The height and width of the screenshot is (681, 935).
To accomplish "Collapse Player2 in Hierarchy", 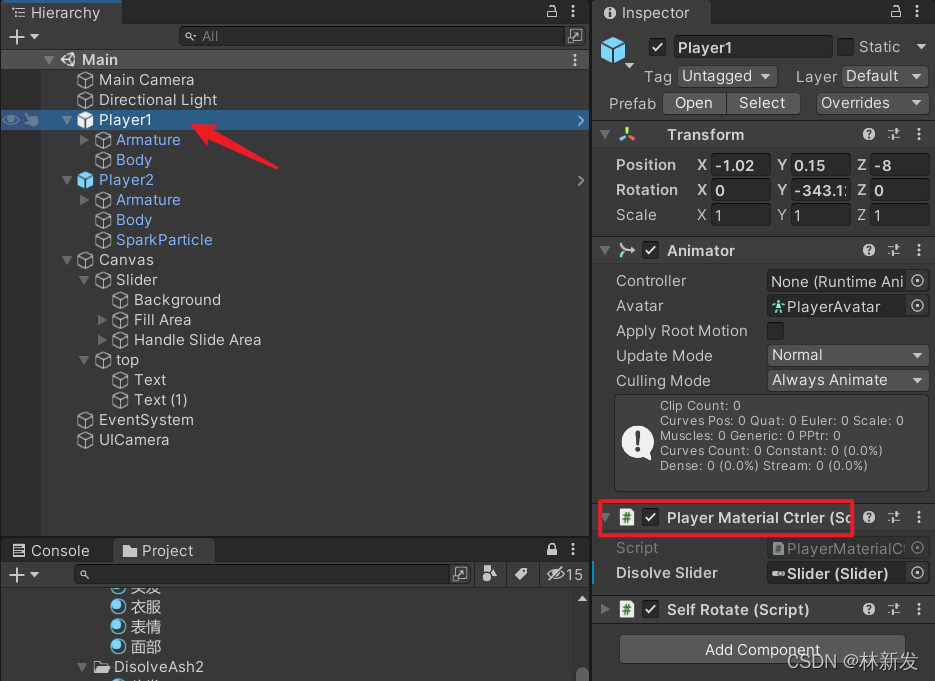I will pyautogui.click(x=67, y=180).
